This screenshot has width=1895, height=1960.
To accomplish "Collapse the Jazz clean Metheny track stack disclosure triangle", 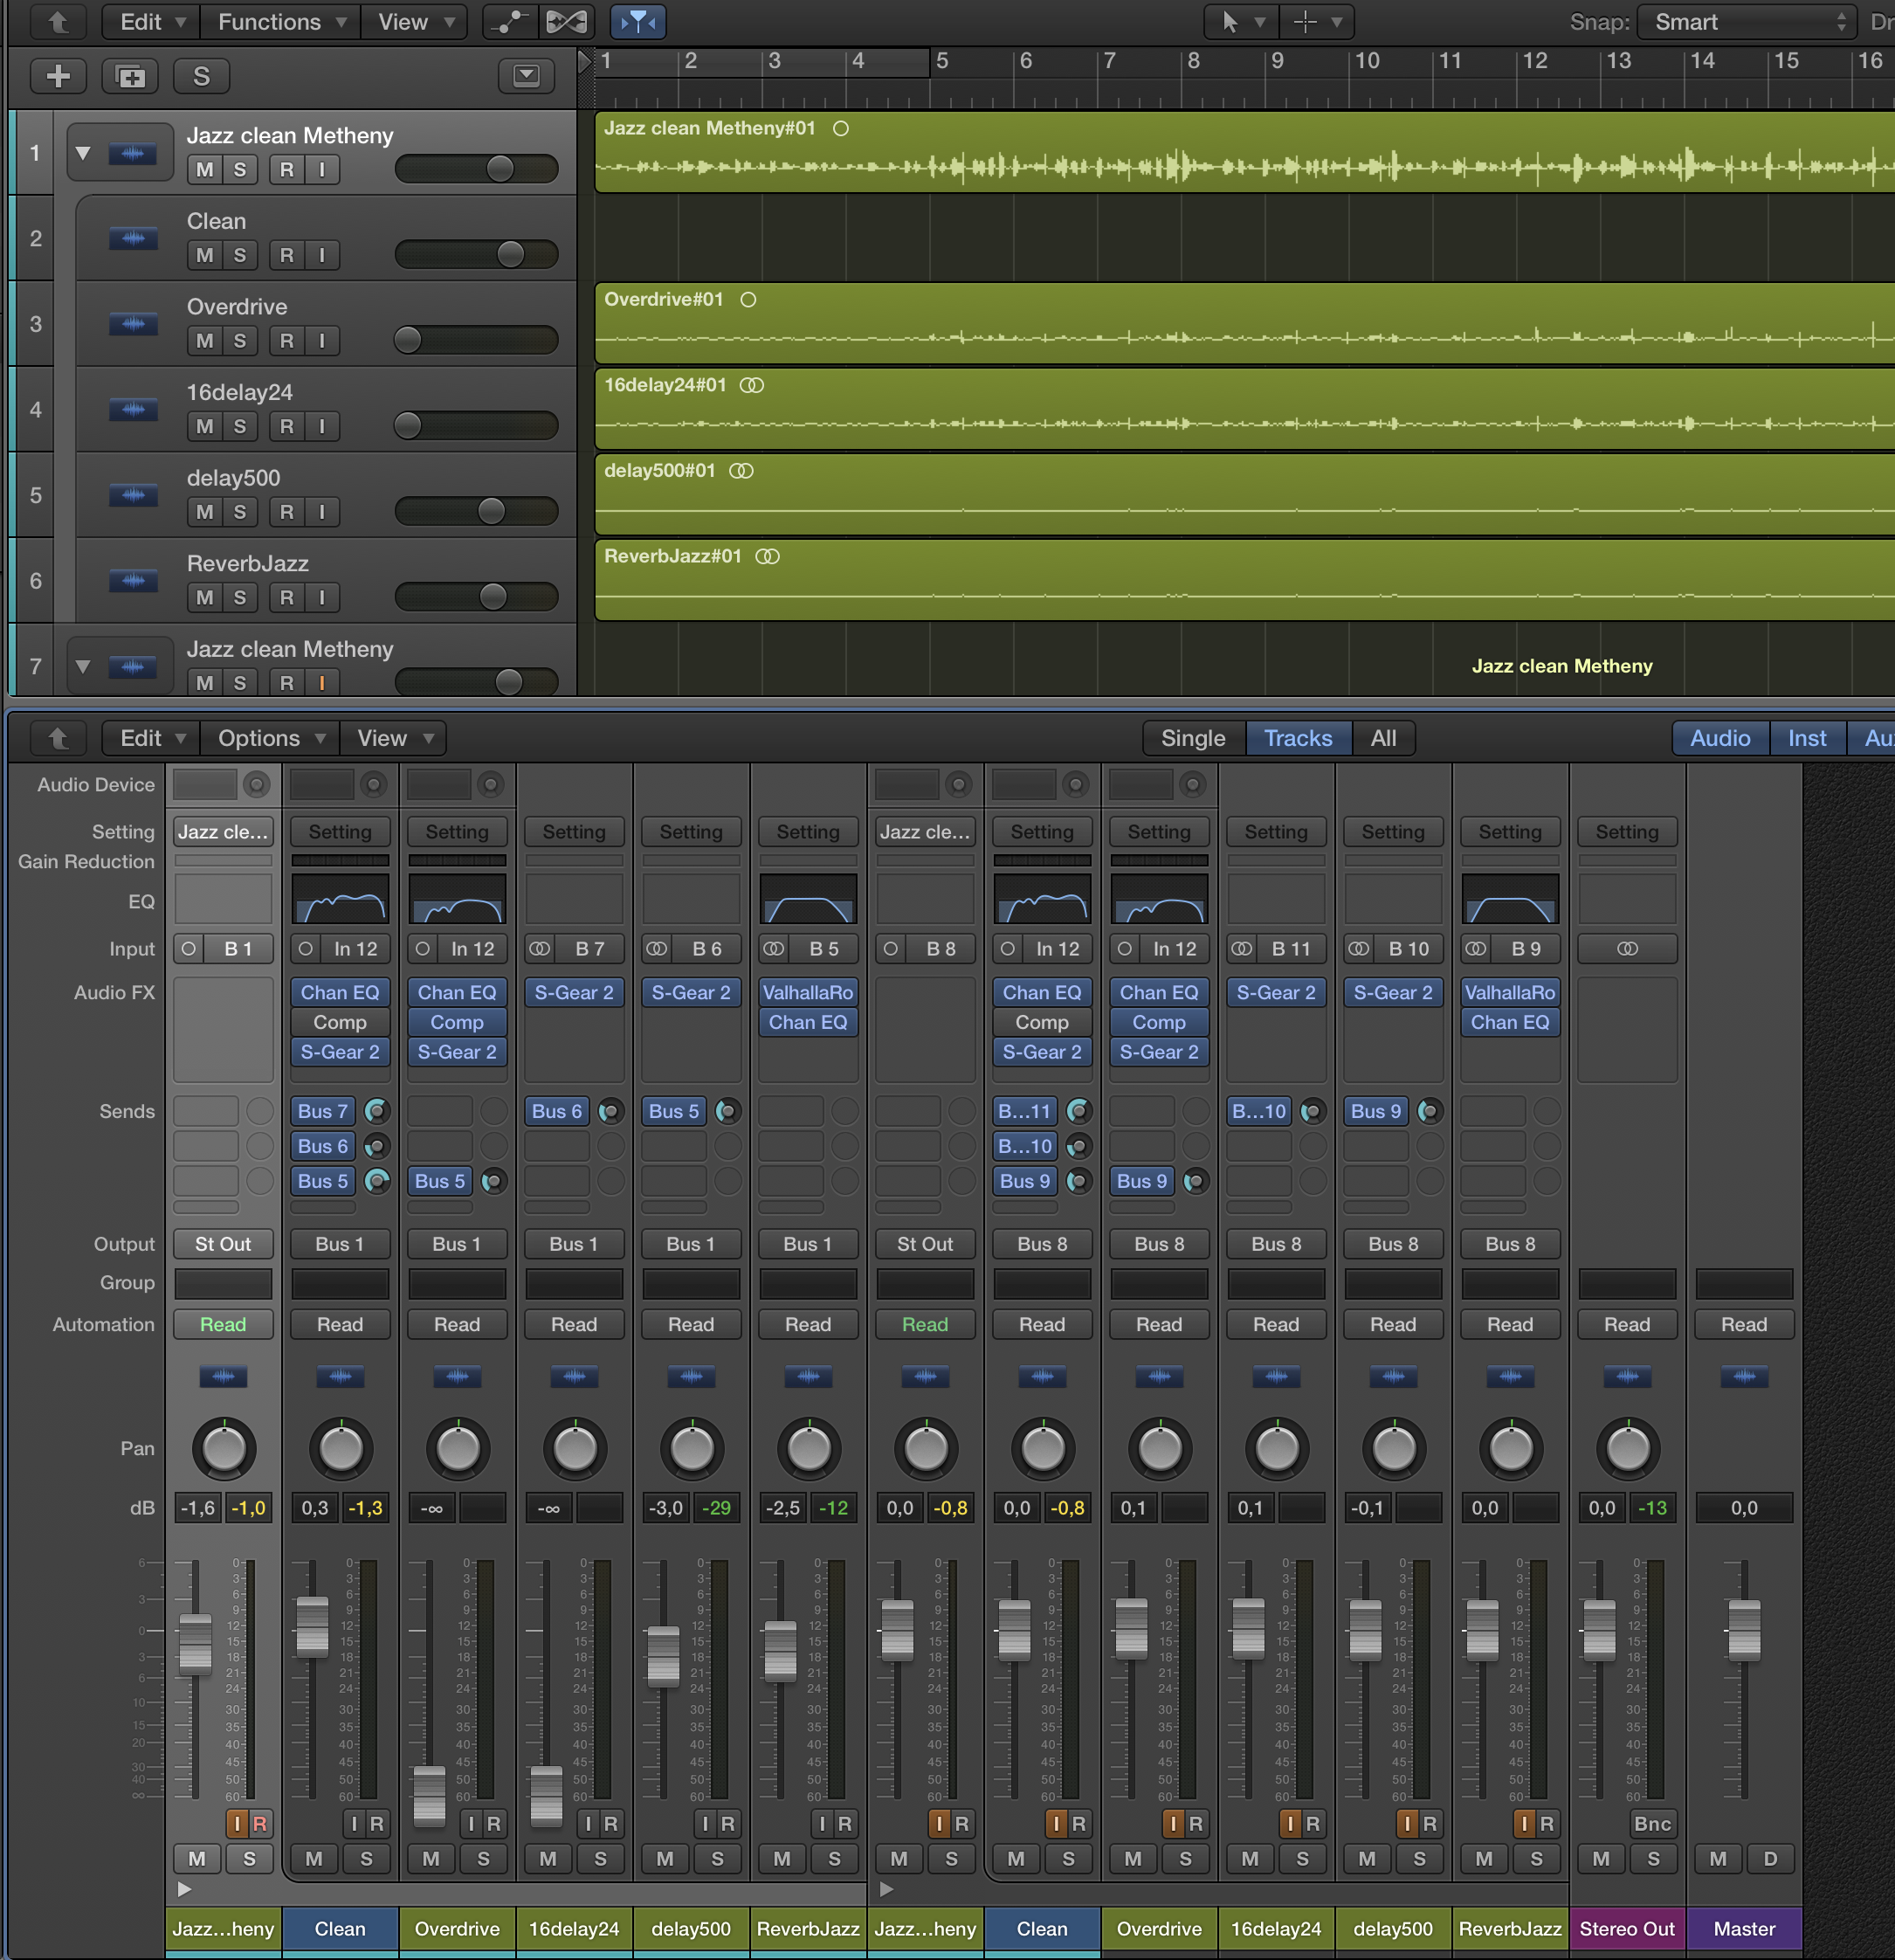I will [84, 153].
